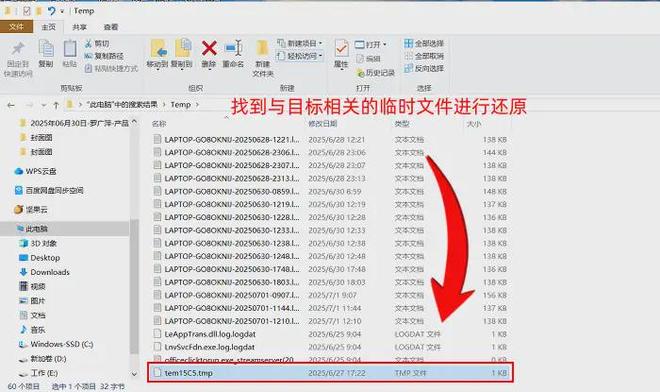Image resolution: width=660 pixels, height=392 pixels.
Task: Click the Up one level arrow
Action: [56, 105]
